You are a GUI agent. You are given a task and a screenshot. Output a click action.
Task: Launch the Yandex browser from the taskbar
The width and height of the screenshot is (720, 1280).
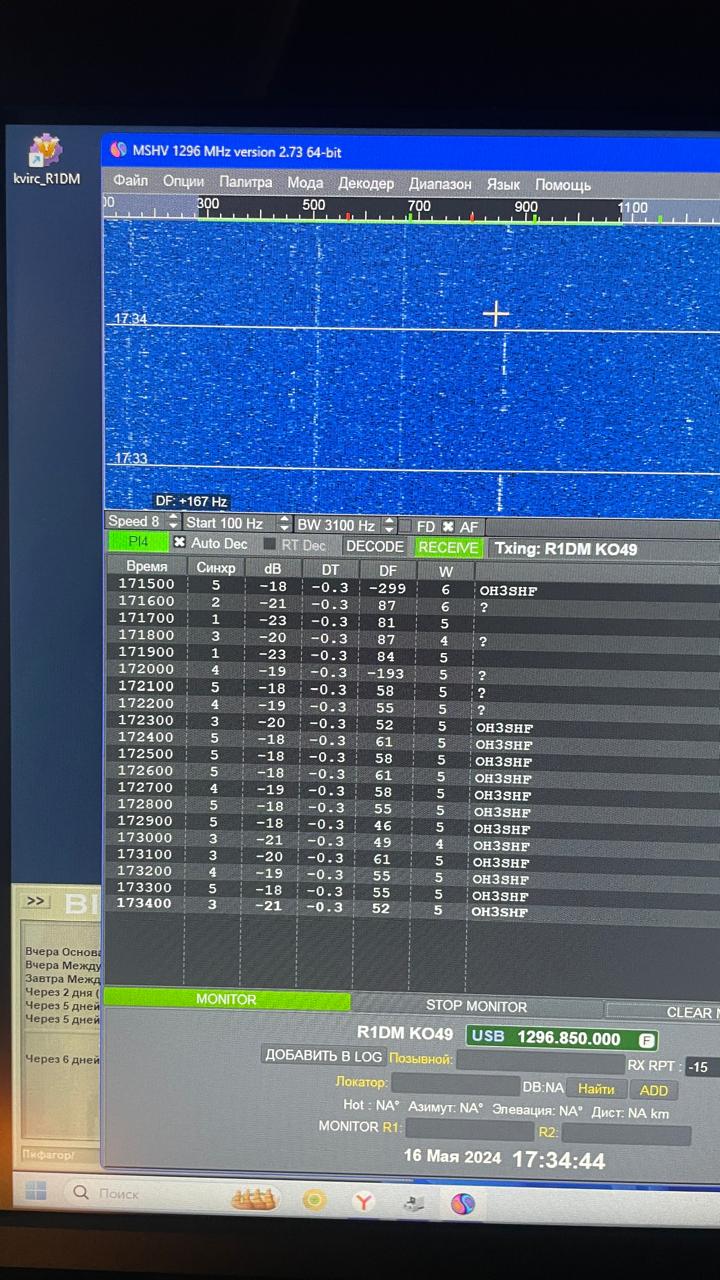[x=363, y=1201]
